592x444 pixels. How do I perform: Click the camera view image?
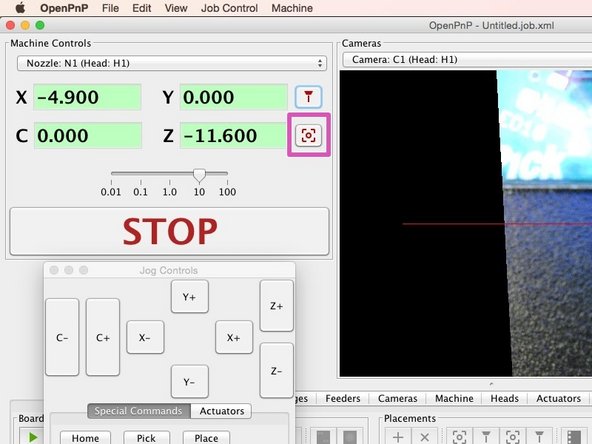point(466,223)
